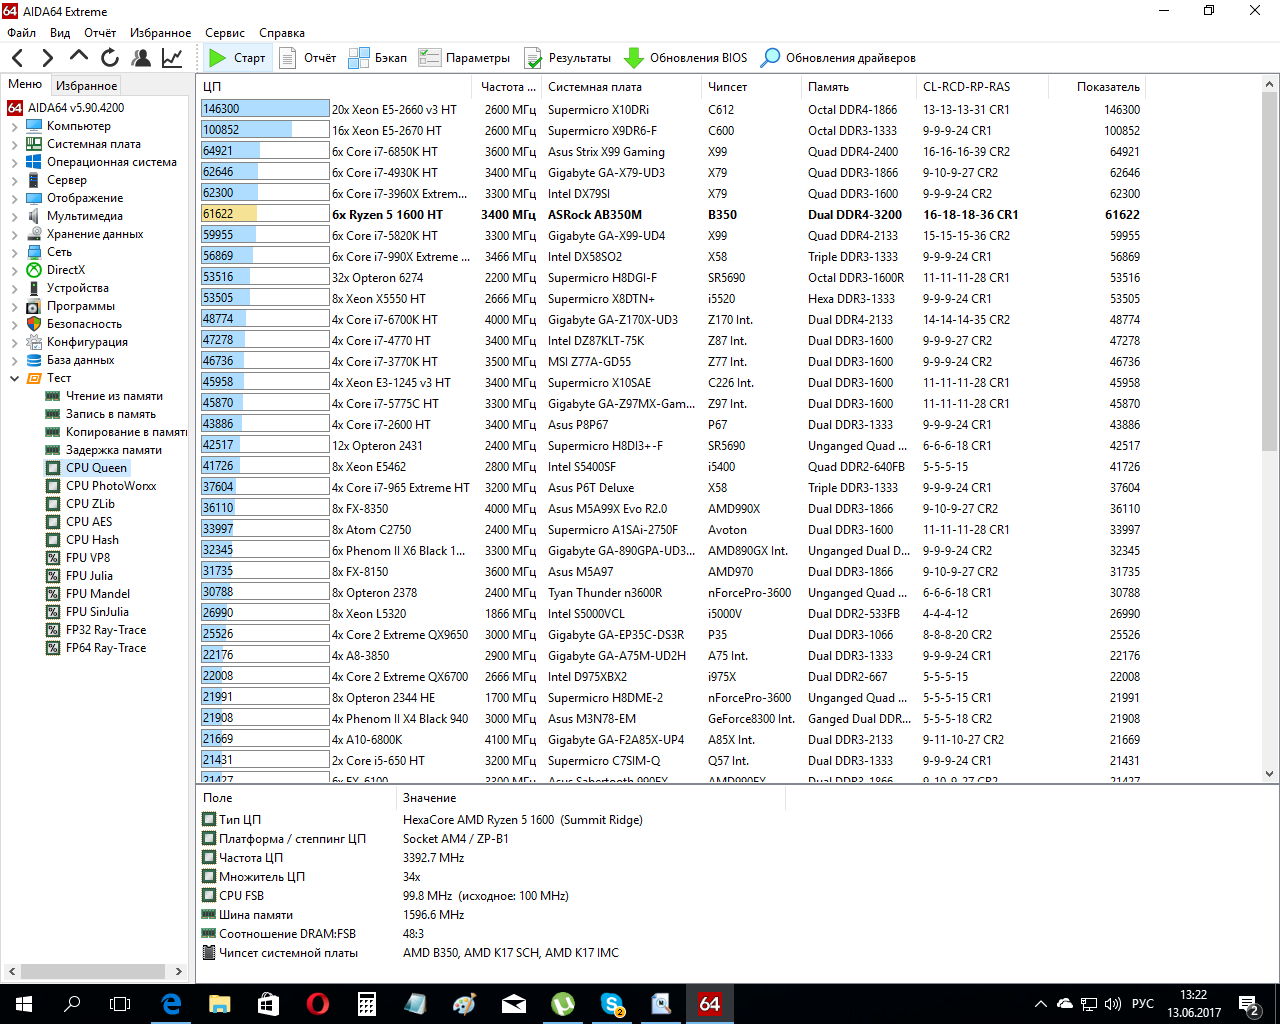Expand the Сеть tree node

coord(14,252)
